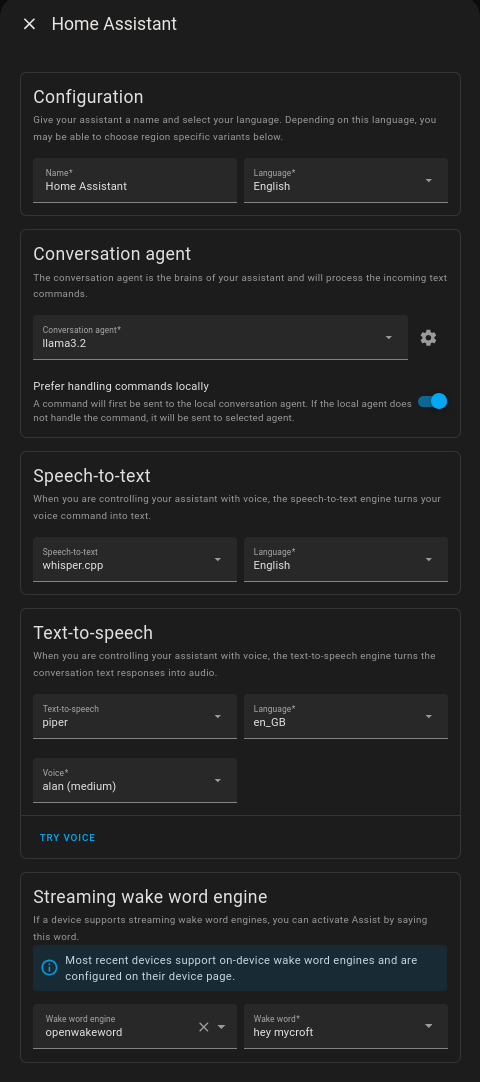
Task: Open the Speech-to-text whisper.cpp dropdown
Action: [134, 559]
